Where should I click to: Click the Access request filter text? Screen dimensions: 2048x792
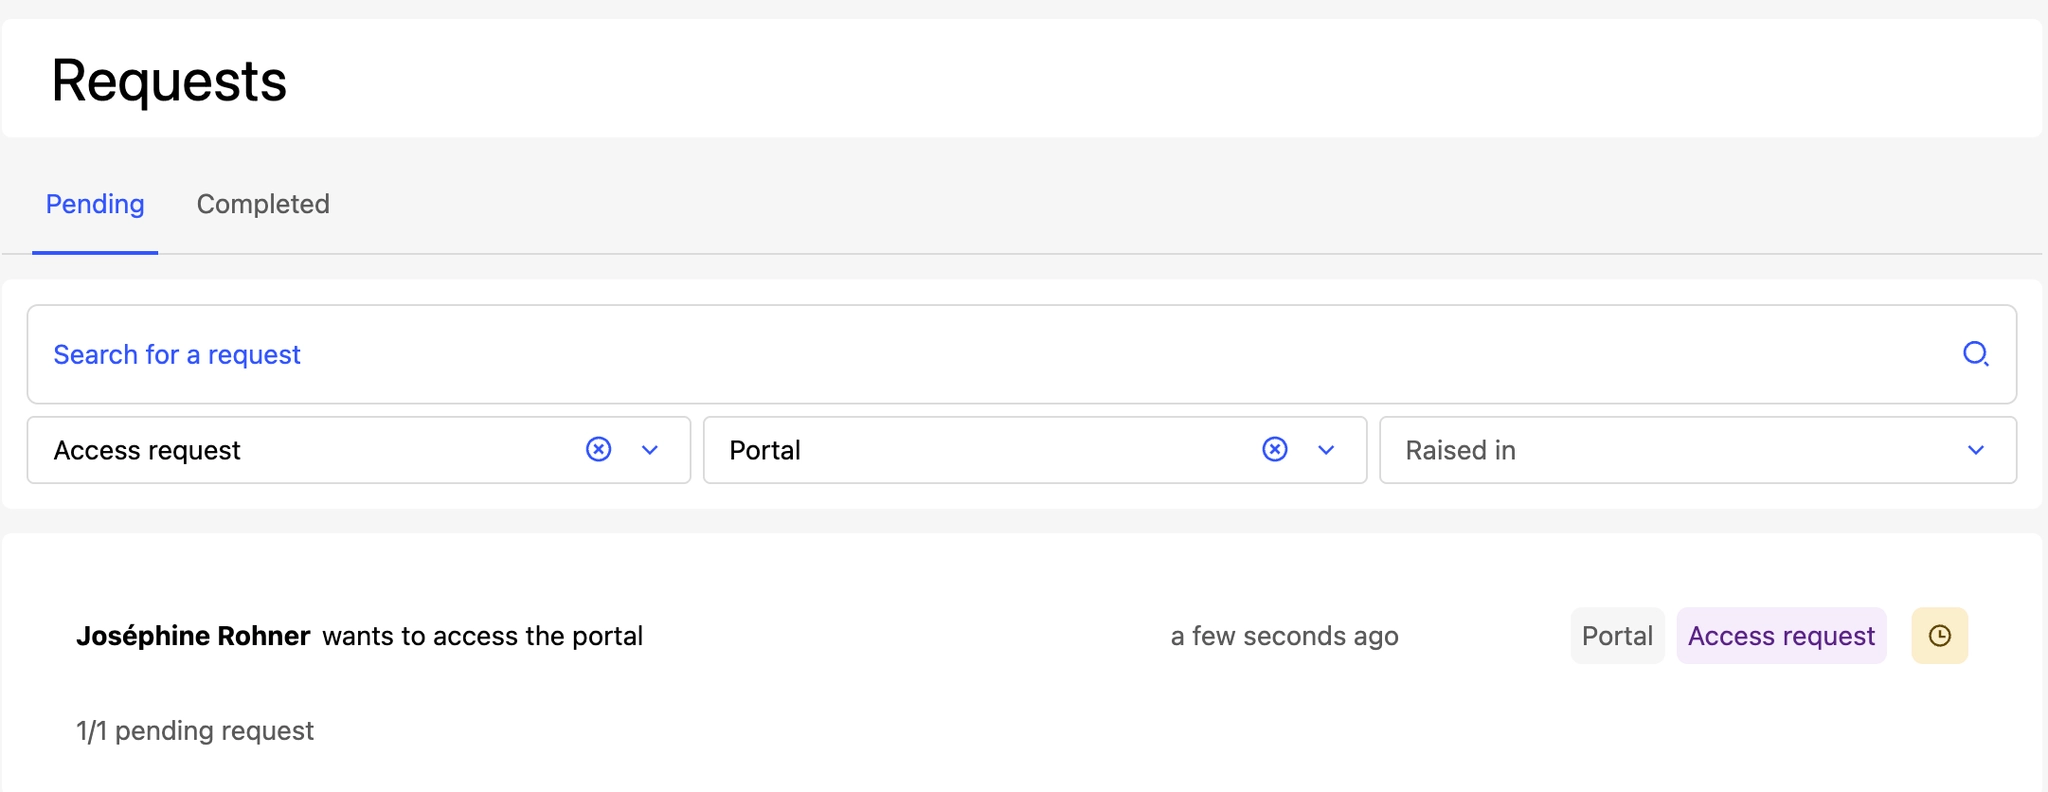[x=147, y=451]
